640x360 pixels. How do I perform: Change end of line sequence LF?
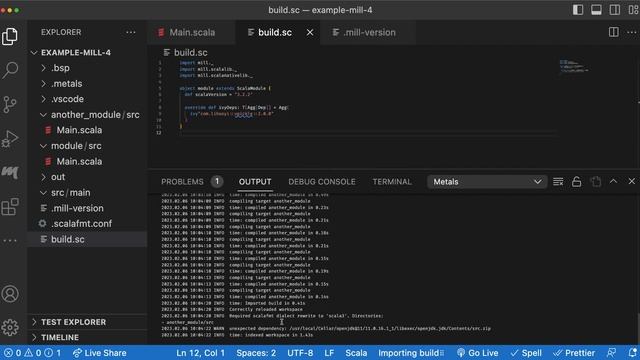click(329, 353)
